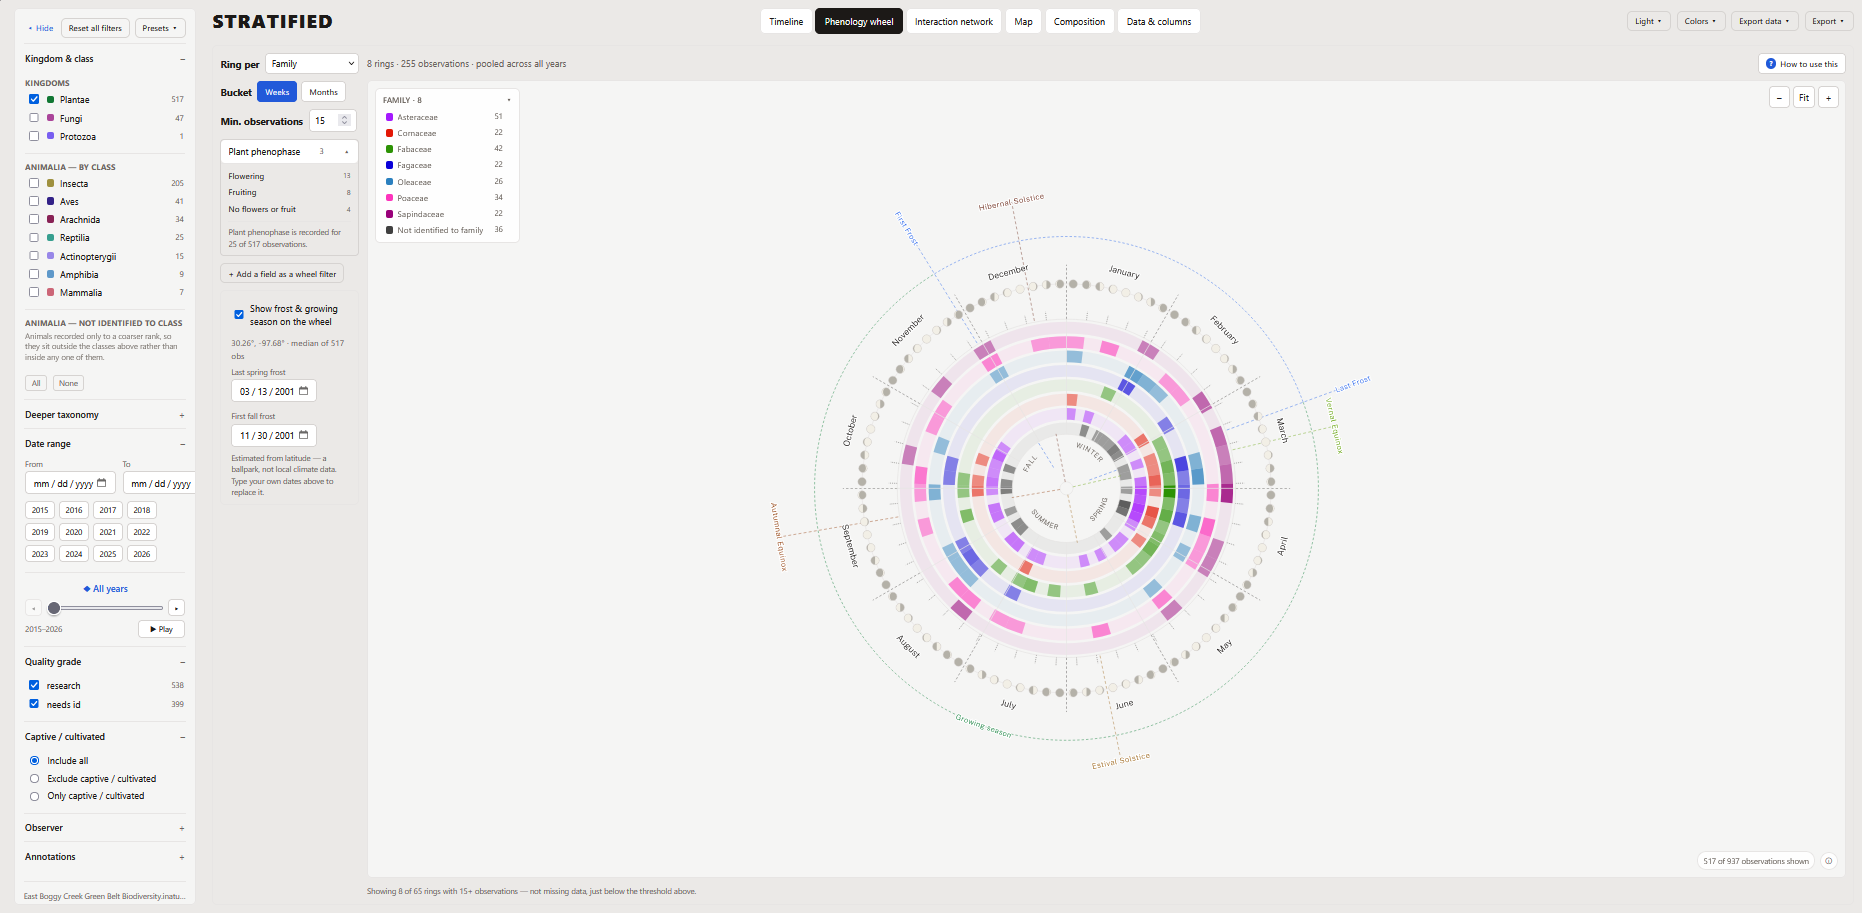This screenshot has height=913, width=1862.
Task: Zoom in the wheel with plus button
Action: (1828, 97)
